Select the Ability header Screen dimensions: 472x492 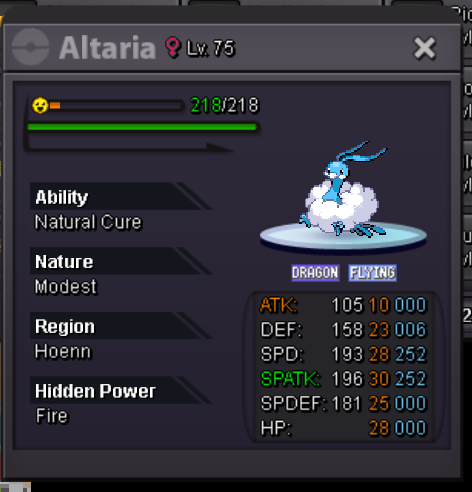tap(121, 197)
